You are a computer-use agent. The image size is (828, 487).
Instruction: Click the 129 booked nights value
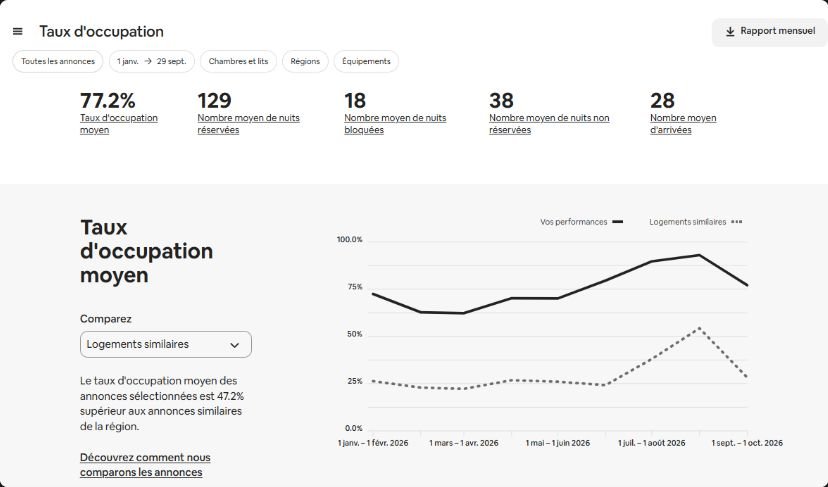pyautogui.click(x=214, y=100)
